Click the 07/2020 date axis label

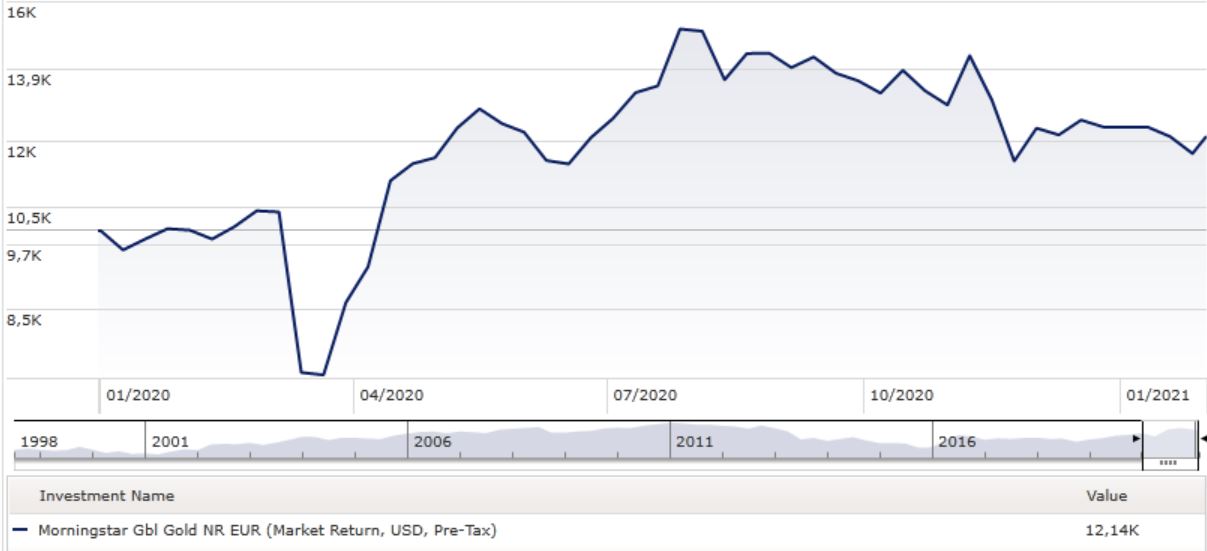(x=645, y=395)
